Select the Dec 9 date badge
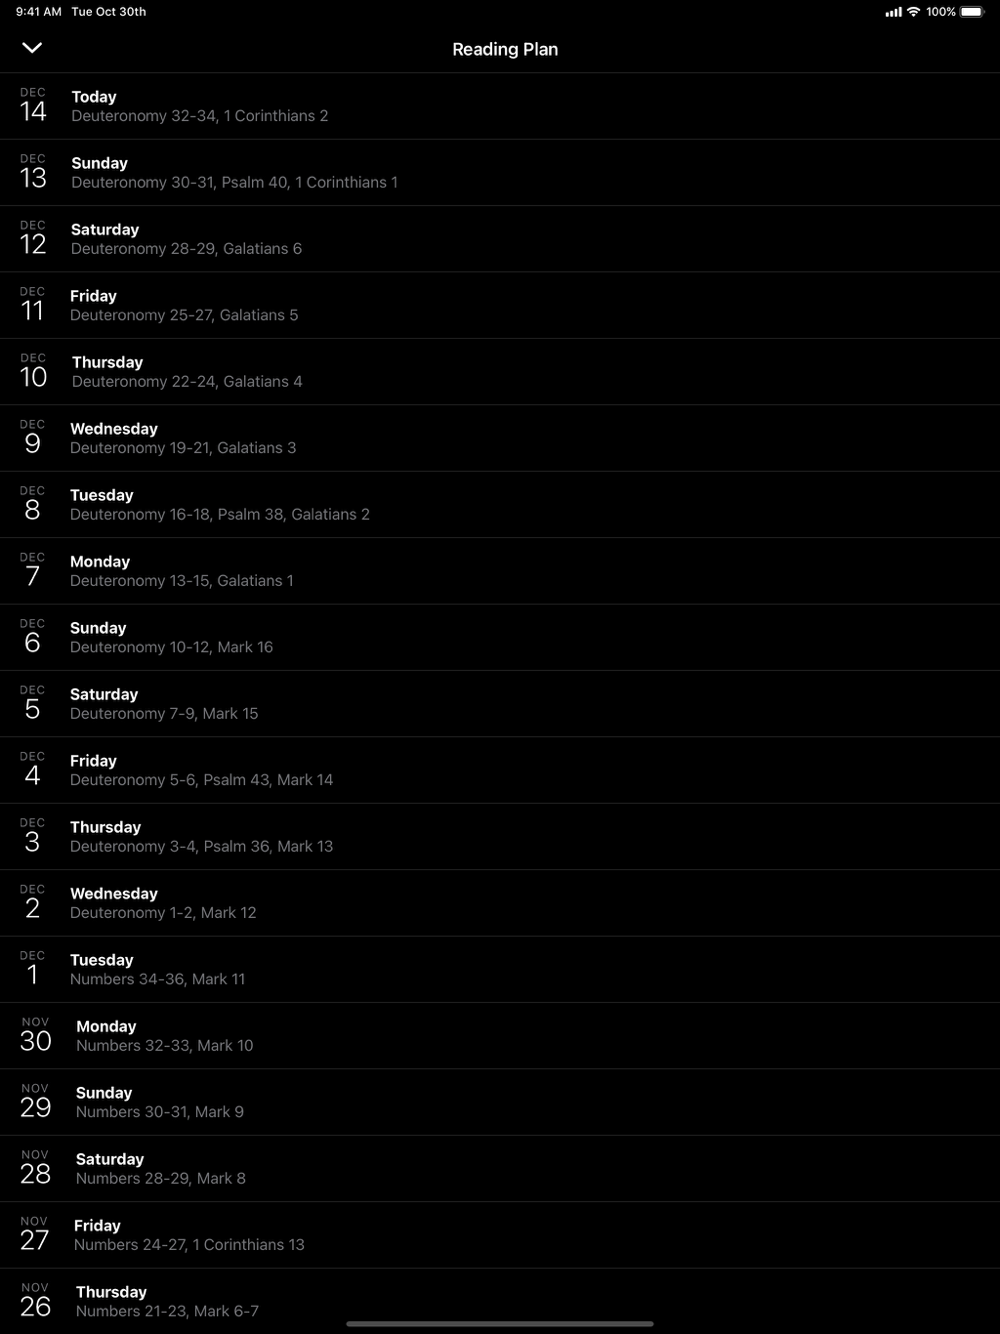The image size is (1000, 1334). pos(33,438)
